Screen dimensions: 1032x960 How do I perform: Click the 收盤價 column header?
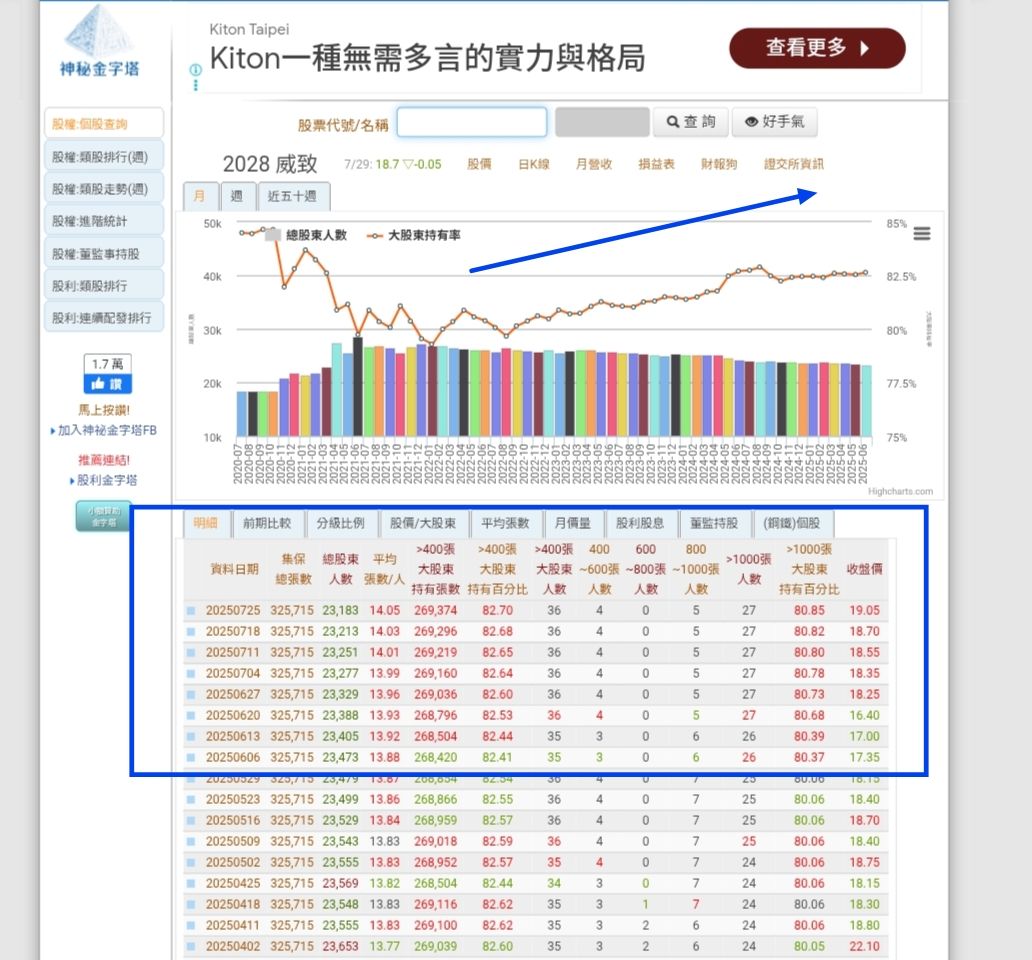click(864, 569)
